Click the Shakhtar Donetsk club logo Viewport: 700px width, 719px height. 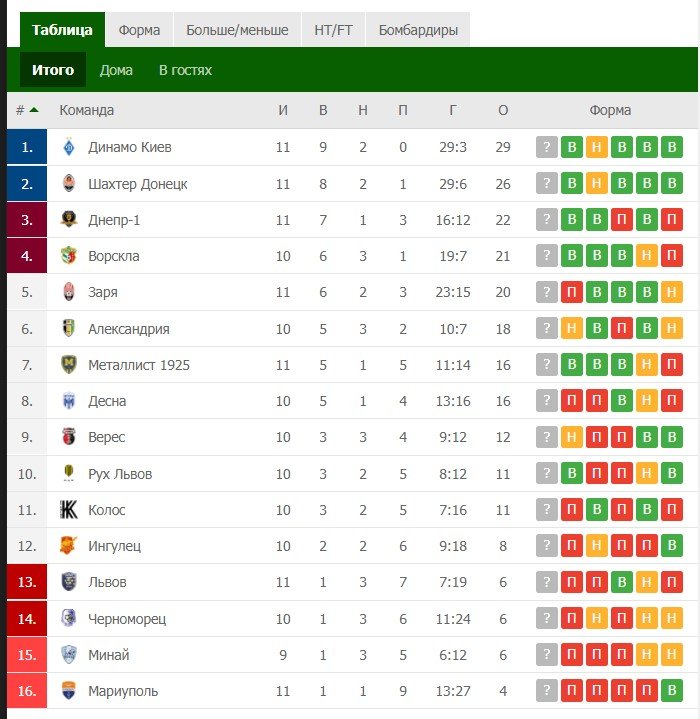pos(69,184)
